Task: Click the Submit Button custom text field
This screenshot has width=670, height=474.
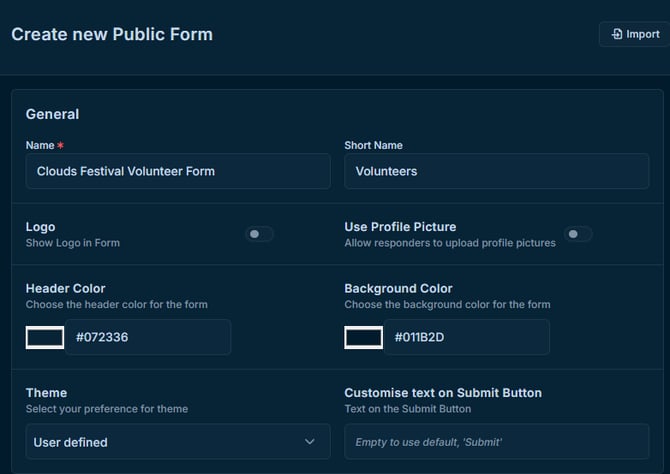Action: tap(496, 441)
